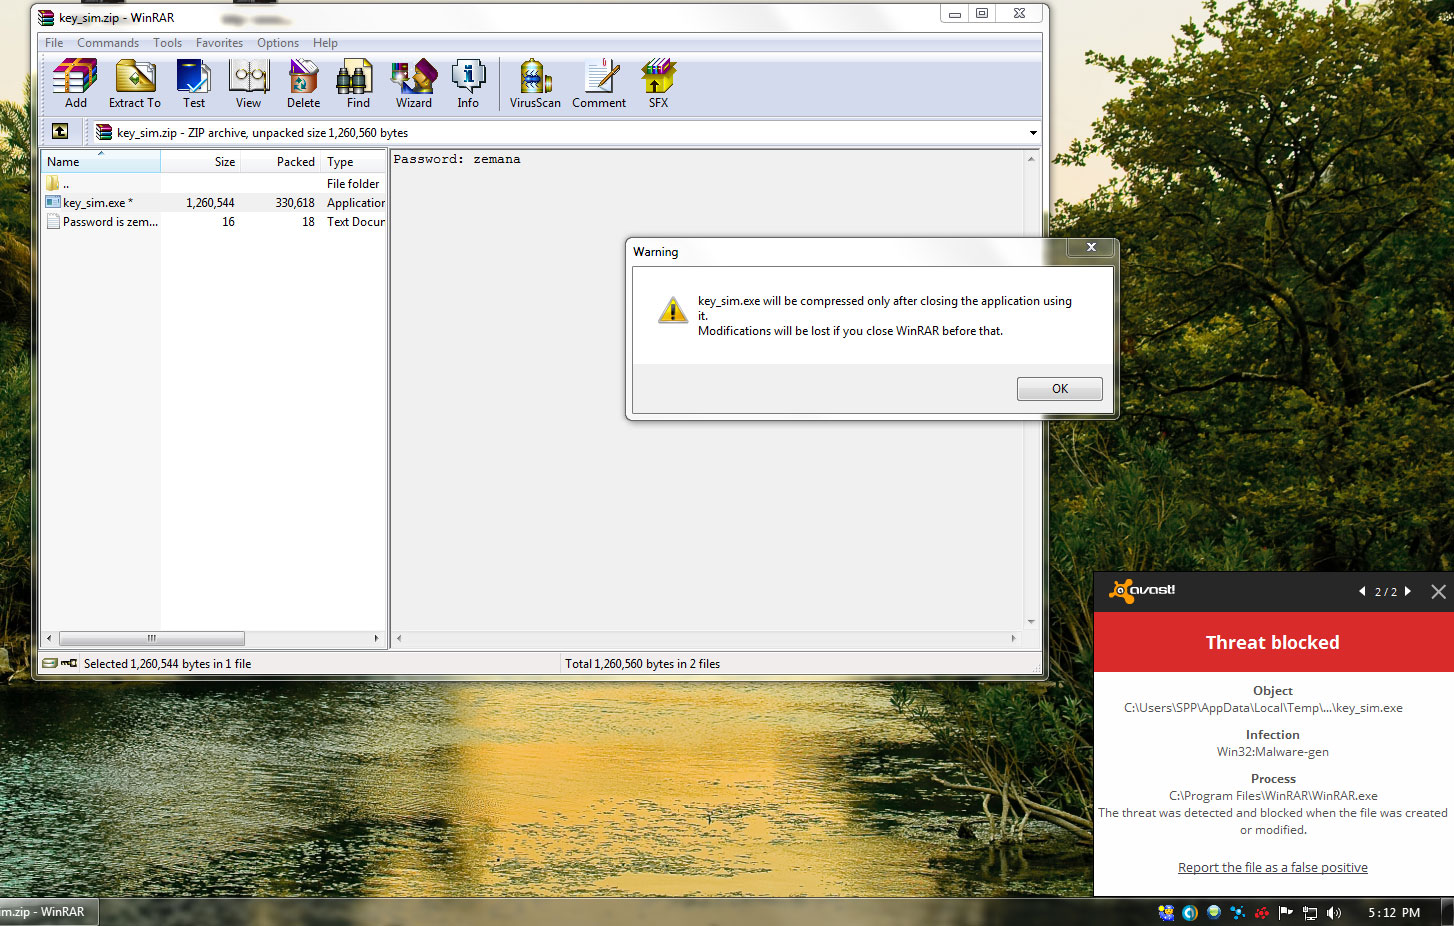
Task: Click the green globe tray icon
Action: [x=1214, y=912]
